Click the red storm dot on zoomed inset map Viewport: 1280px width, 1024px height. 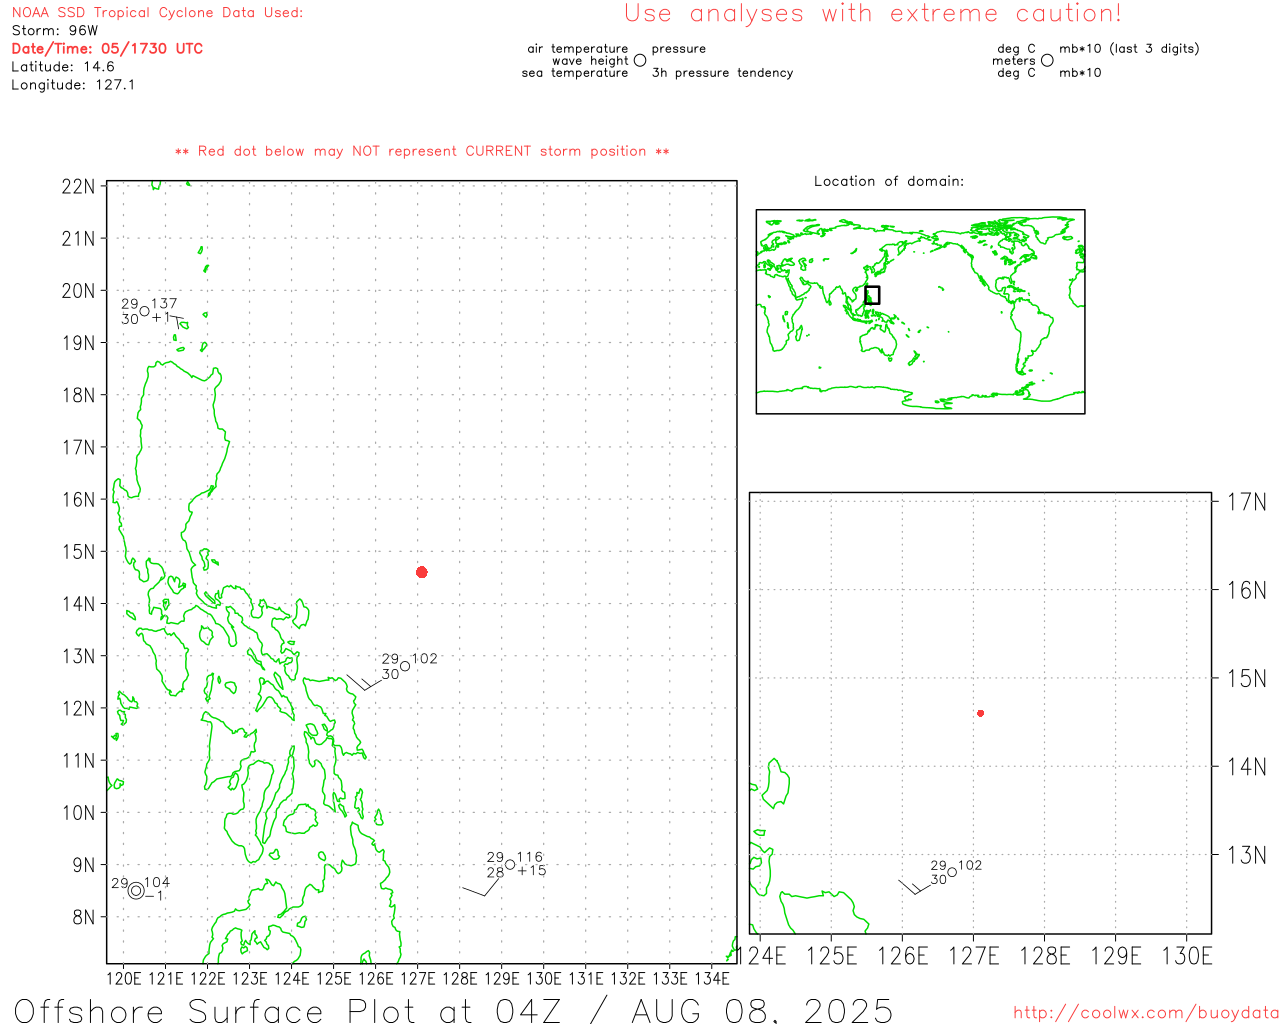[x=981, y=713]
